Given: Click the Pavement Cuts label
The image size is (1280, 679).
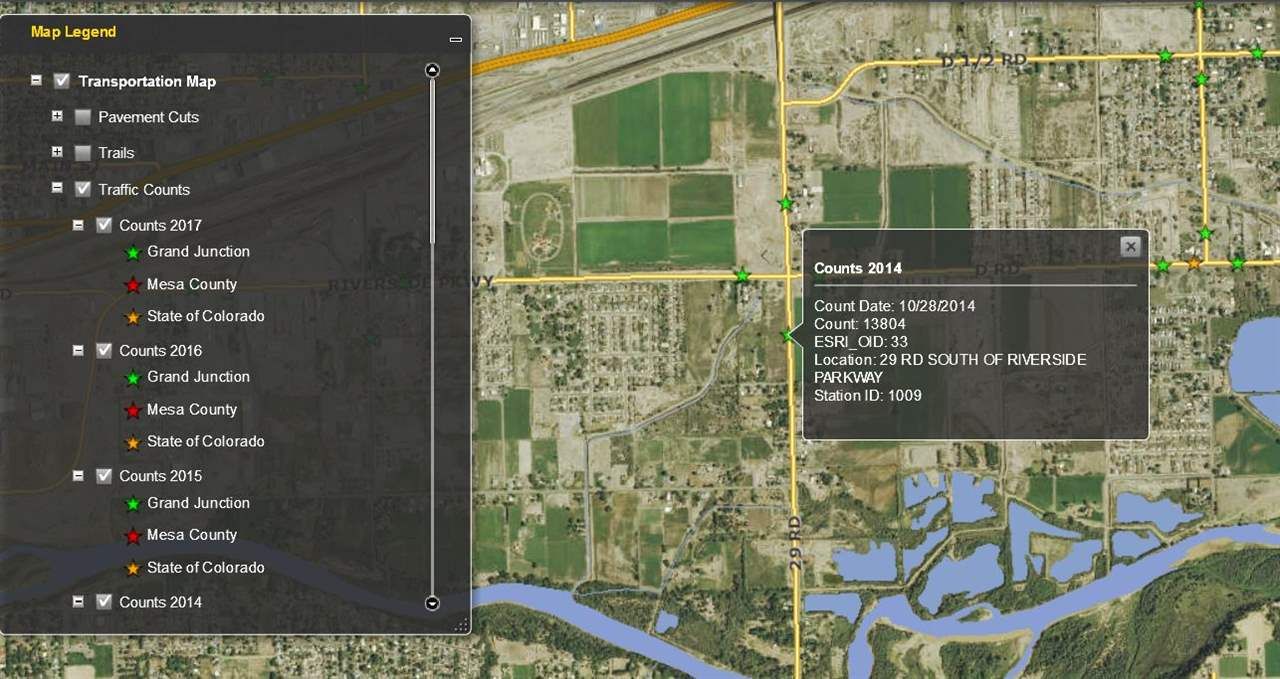Looking at the screenshot, I should (148, 117).
